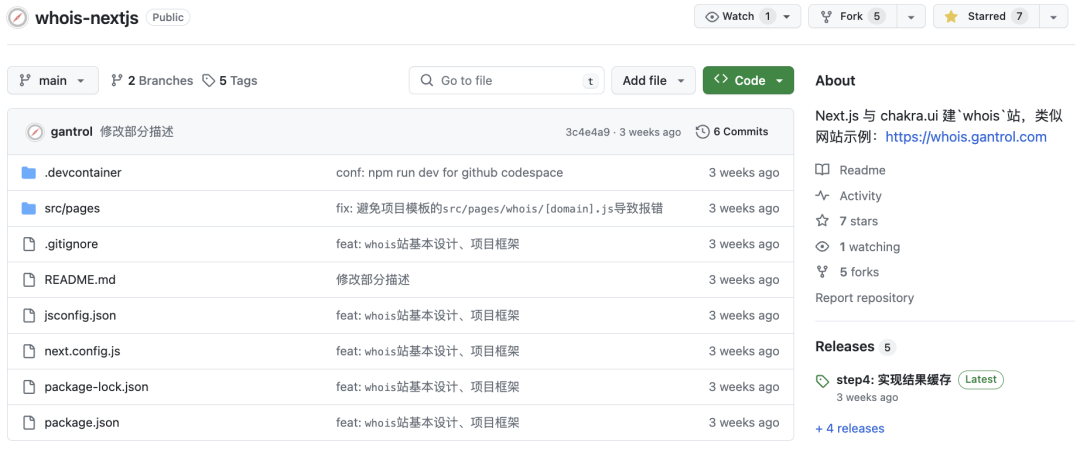View the 6 Commits history
Viewport: 1080px width, 449px height.
click(x=732, y=132)
